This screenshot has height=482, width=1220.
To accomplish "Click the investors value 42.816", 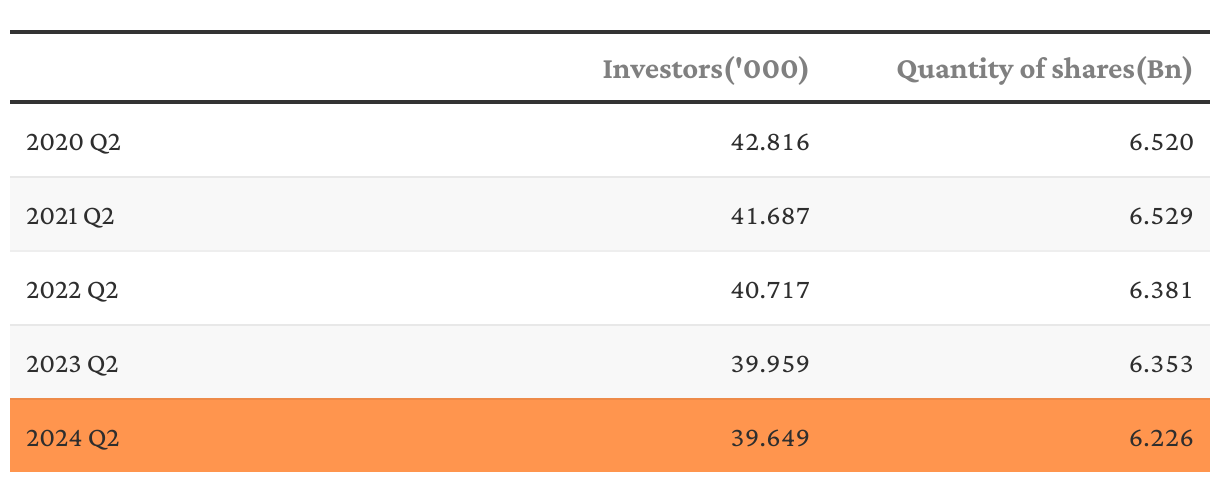I will [769, 143].
